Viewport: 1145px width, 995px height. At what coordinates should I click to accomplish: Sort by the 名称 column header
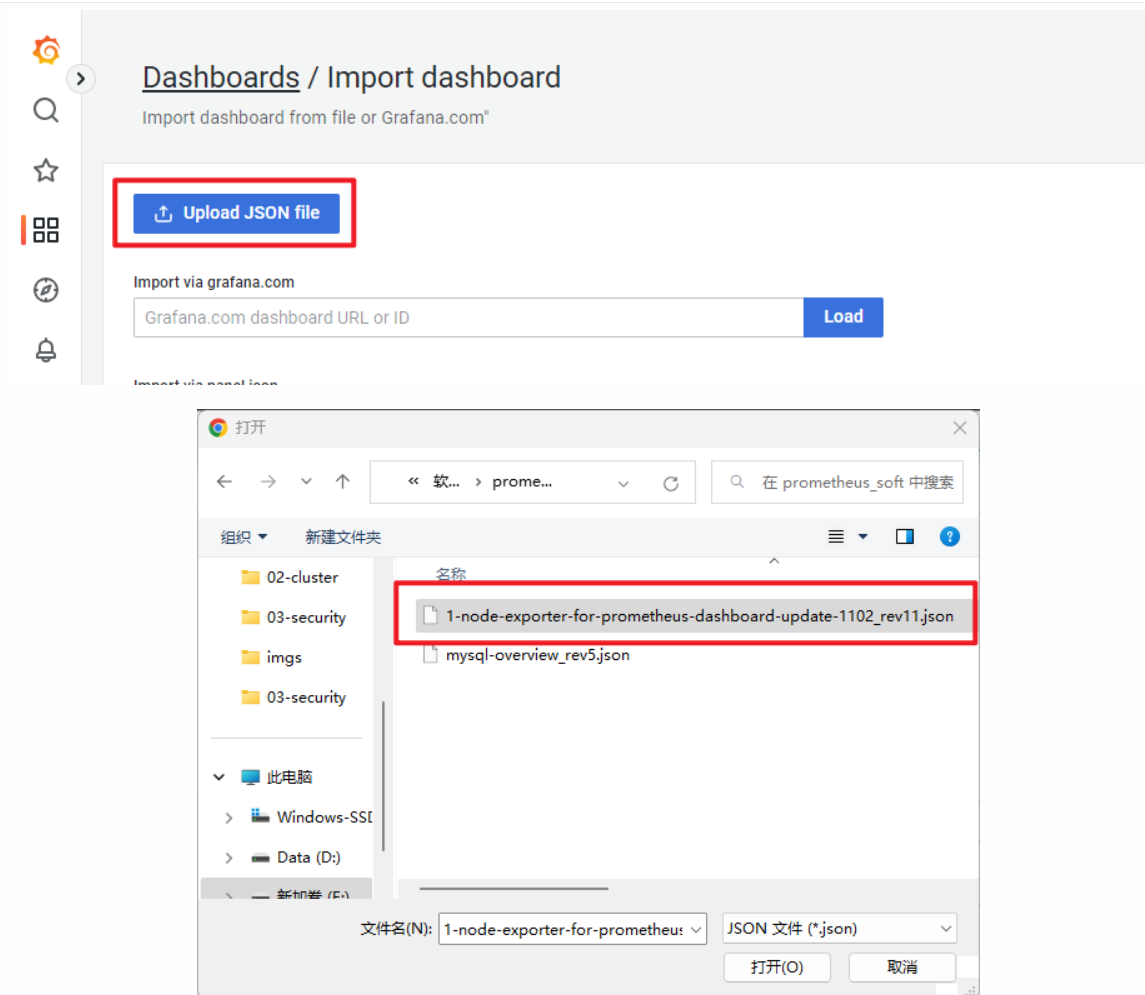[451, 574]
